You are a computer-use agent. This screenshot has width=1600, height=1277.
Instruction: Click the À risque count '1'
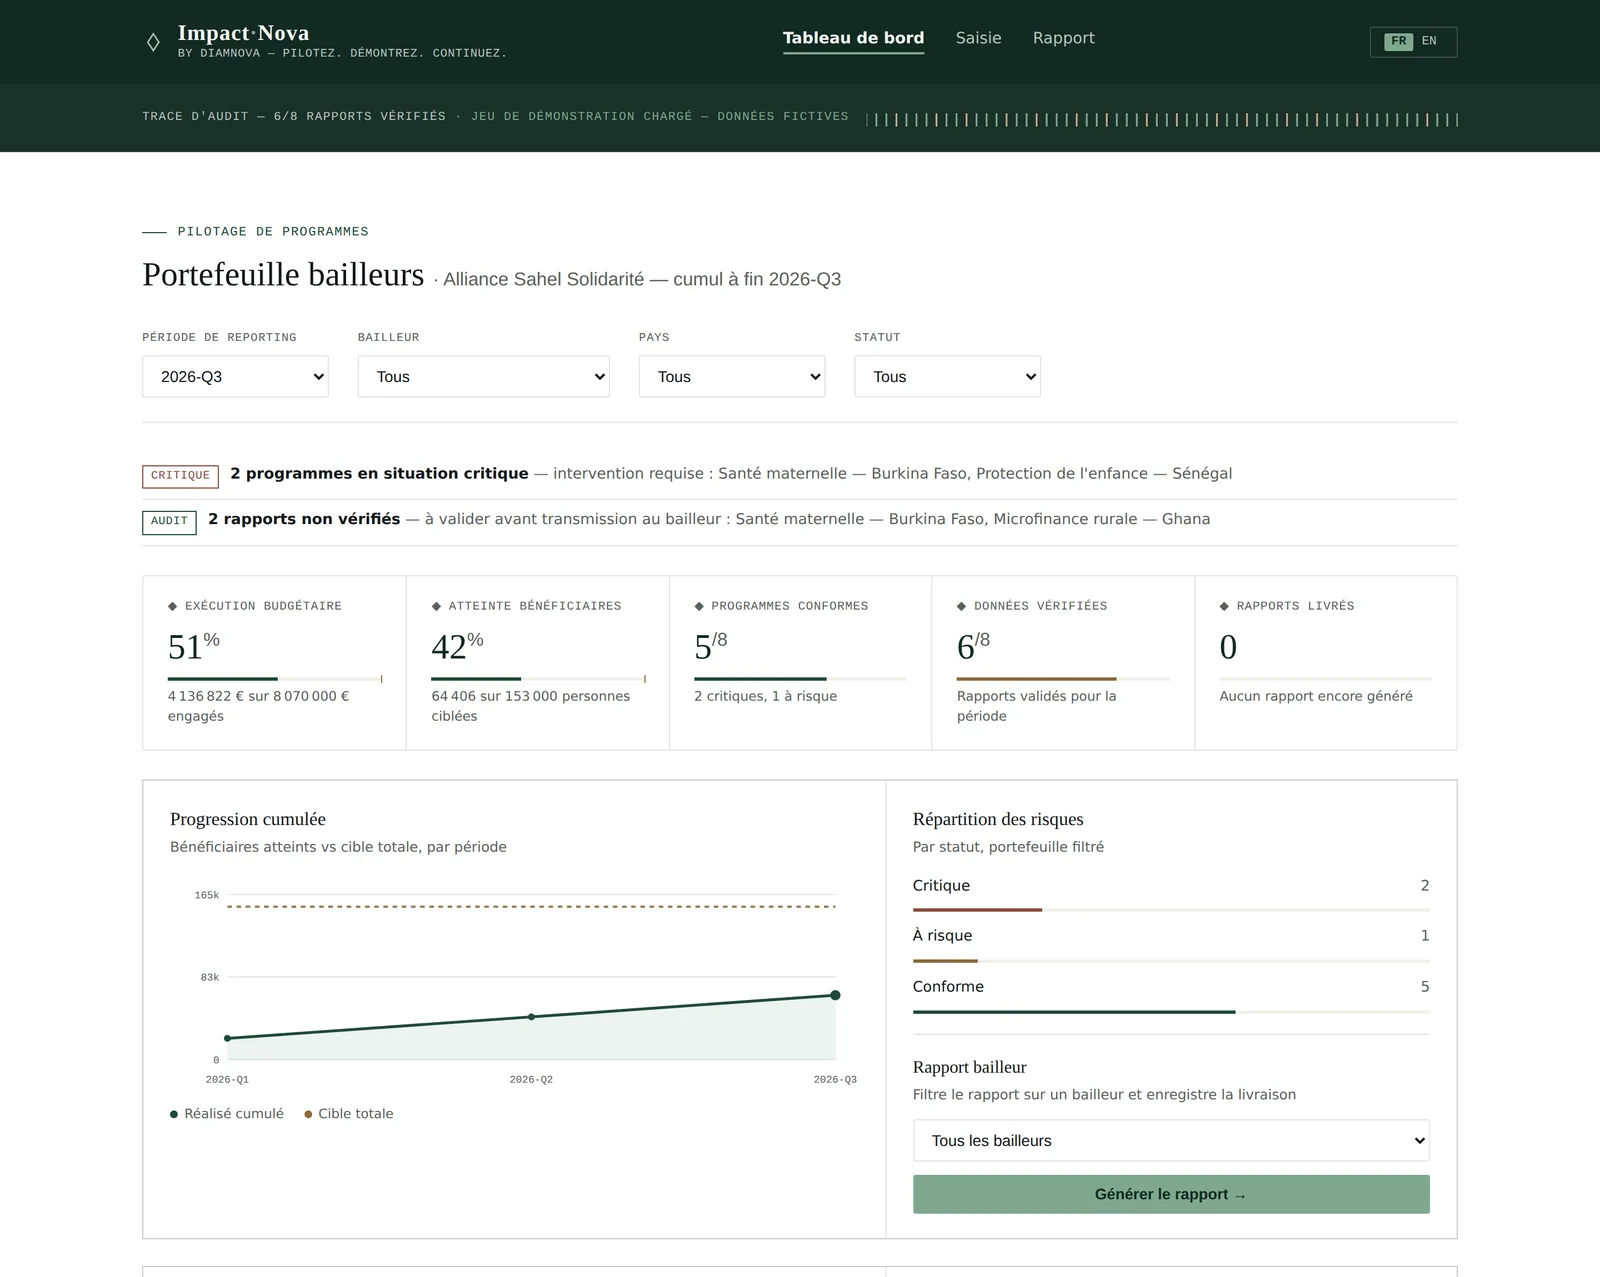pyautogui.click(x=1425, y=936)
